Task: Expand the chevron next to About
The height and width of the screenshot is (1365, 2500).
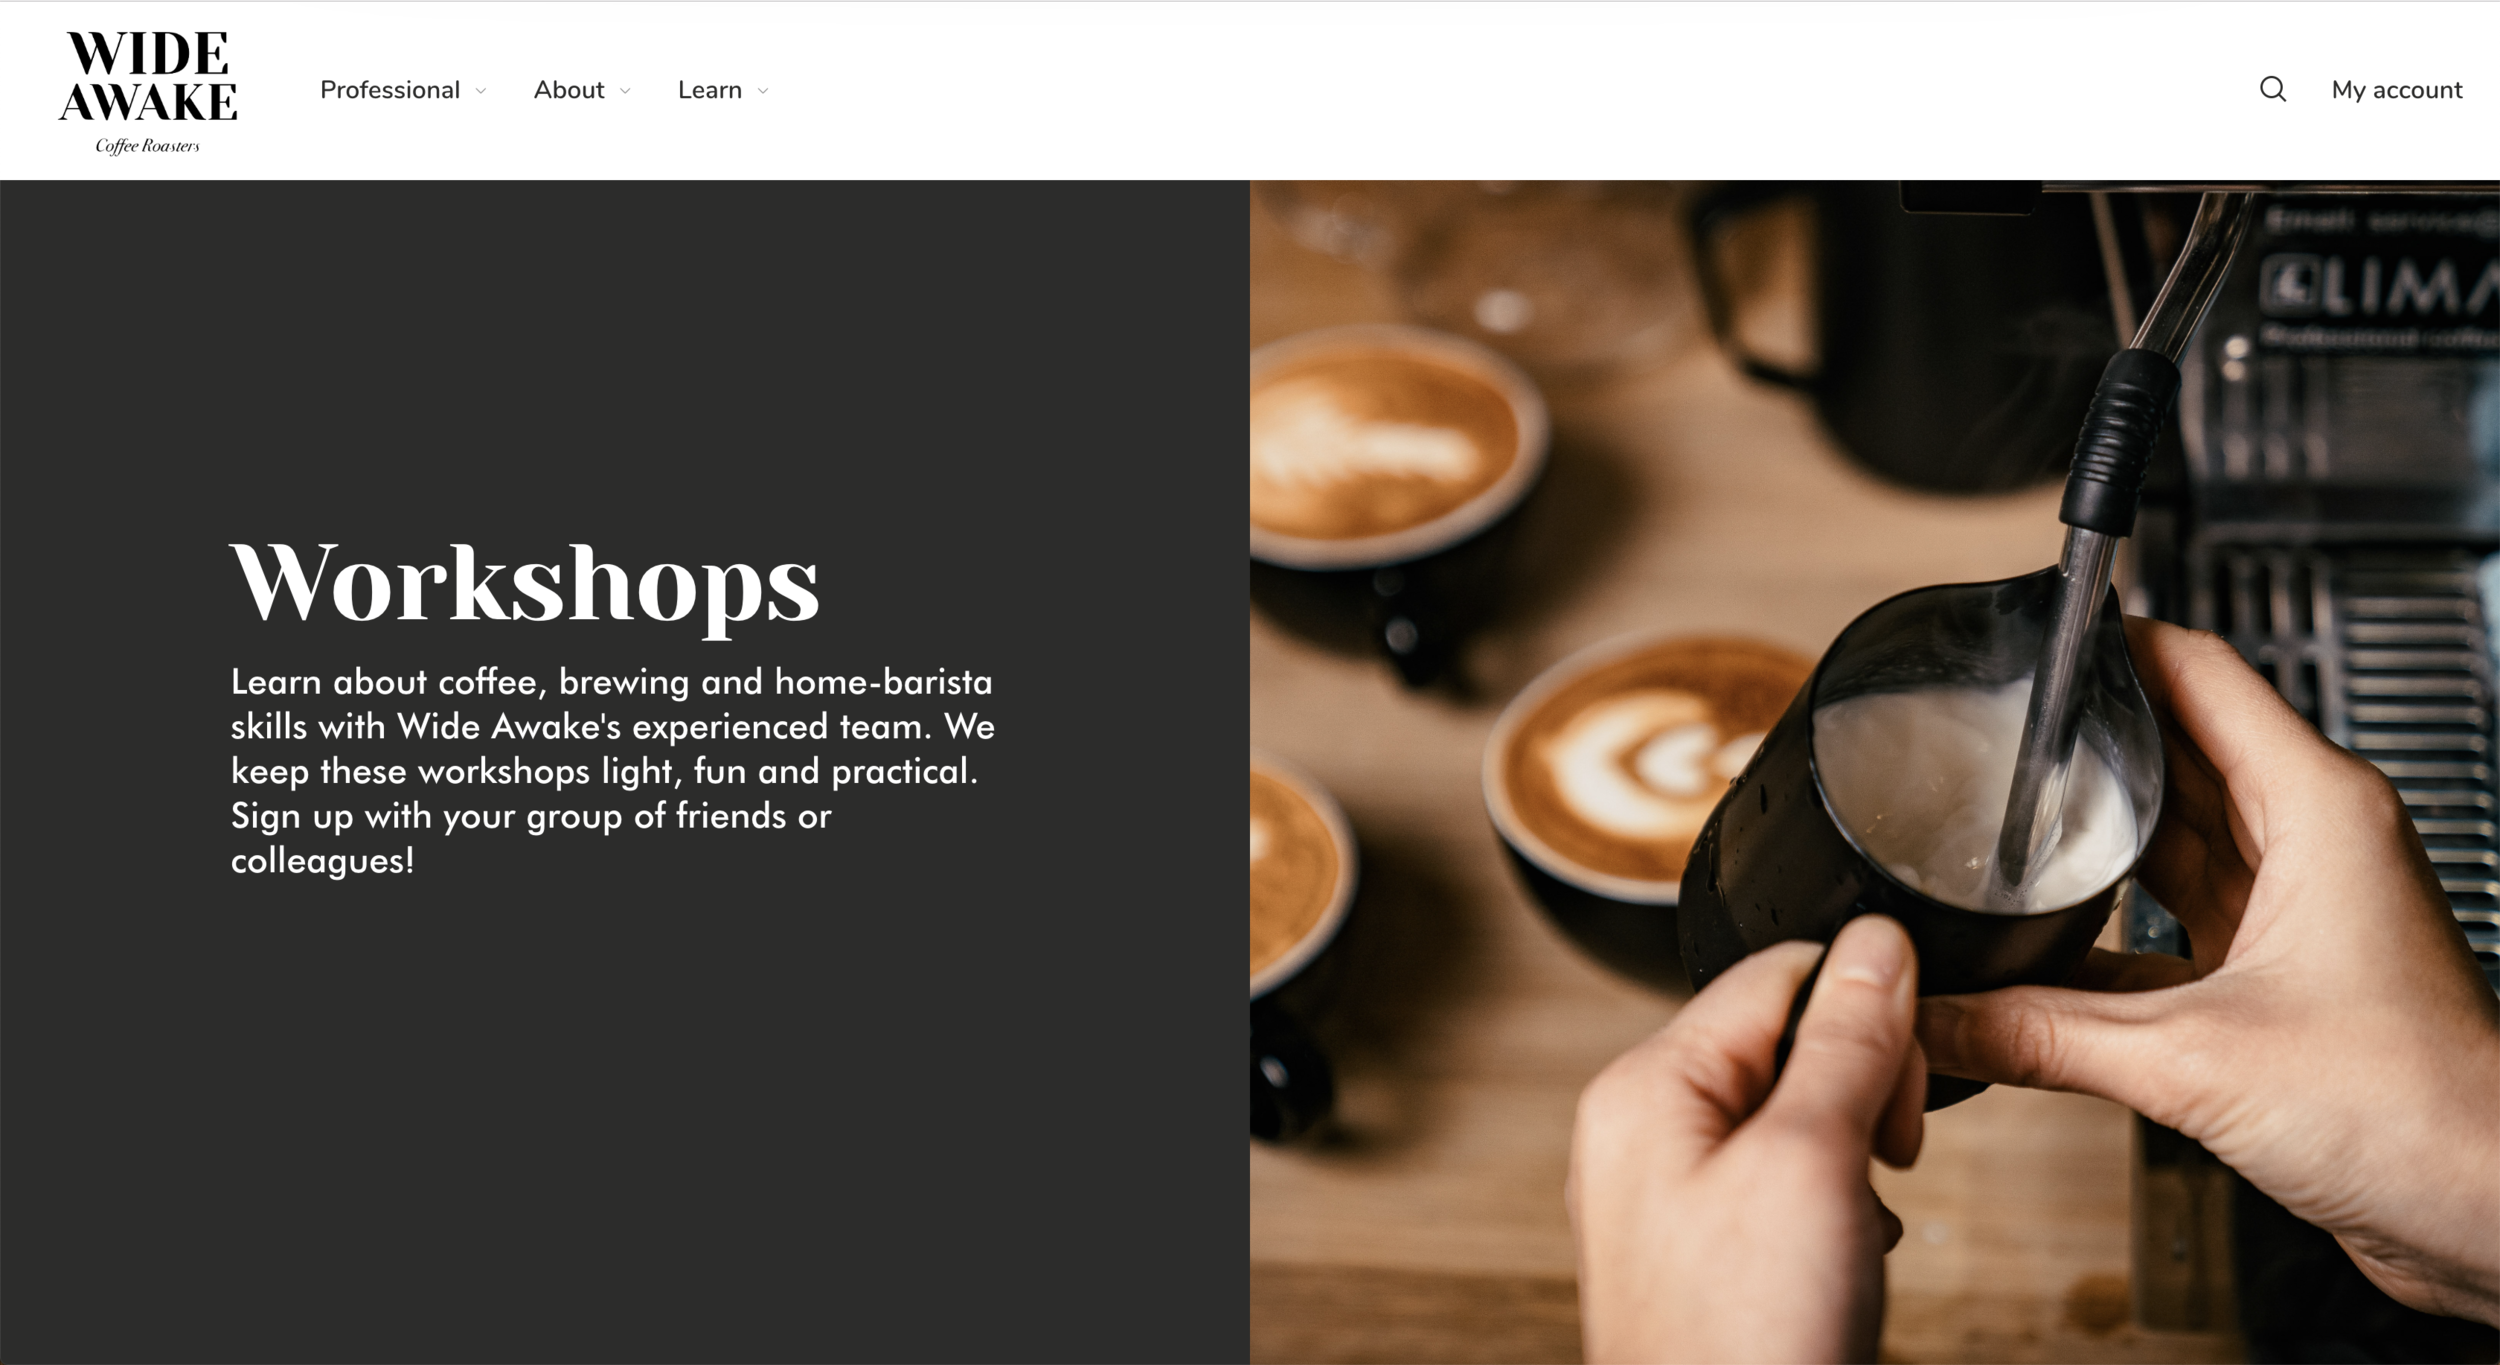Action: [x=626, y=91]
